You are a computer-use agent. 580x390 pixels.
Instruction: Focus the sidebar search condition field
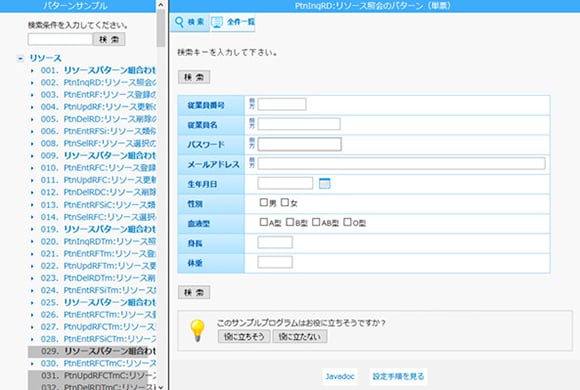[60, 39]
